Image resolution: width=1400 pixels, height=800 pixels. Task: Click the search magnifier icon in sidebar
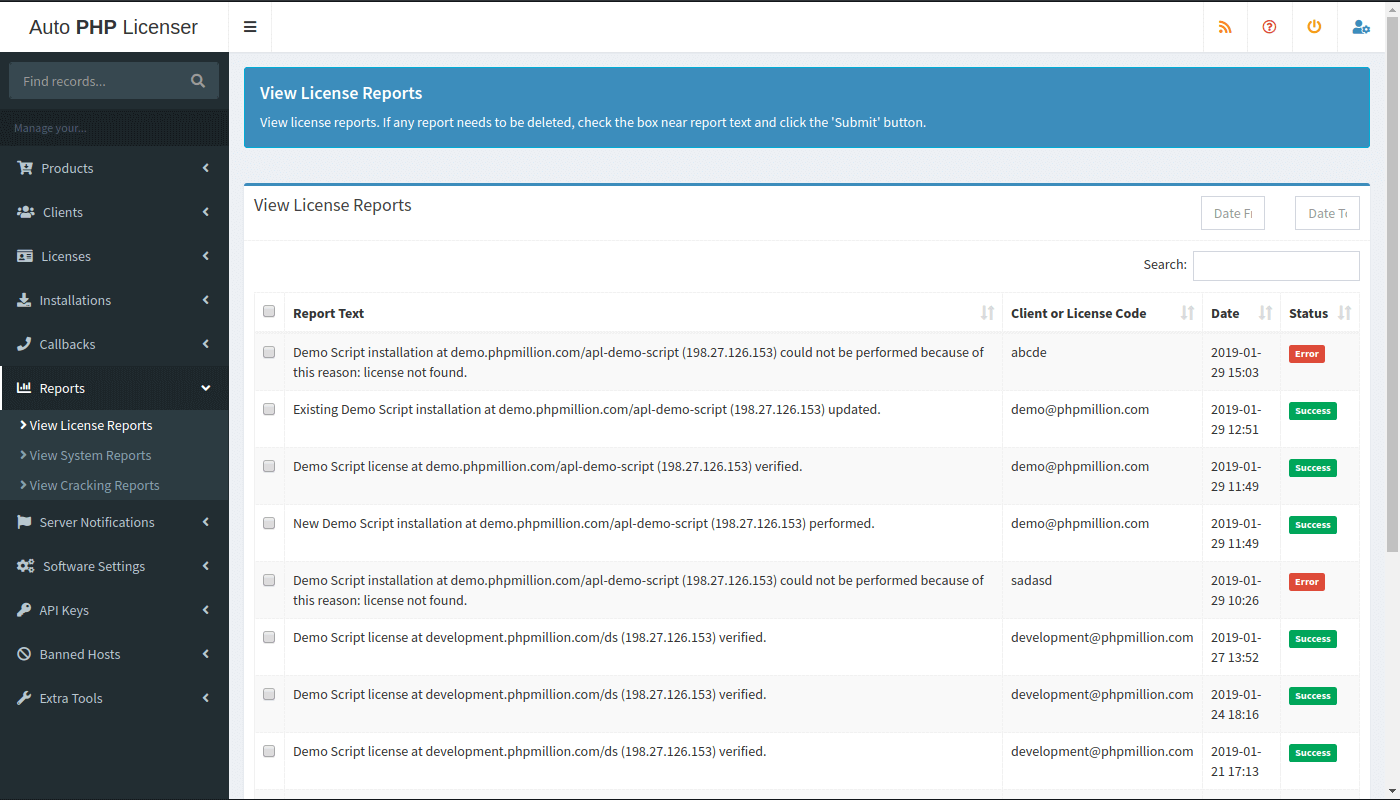pyautogui.click(x=198, y=81)
